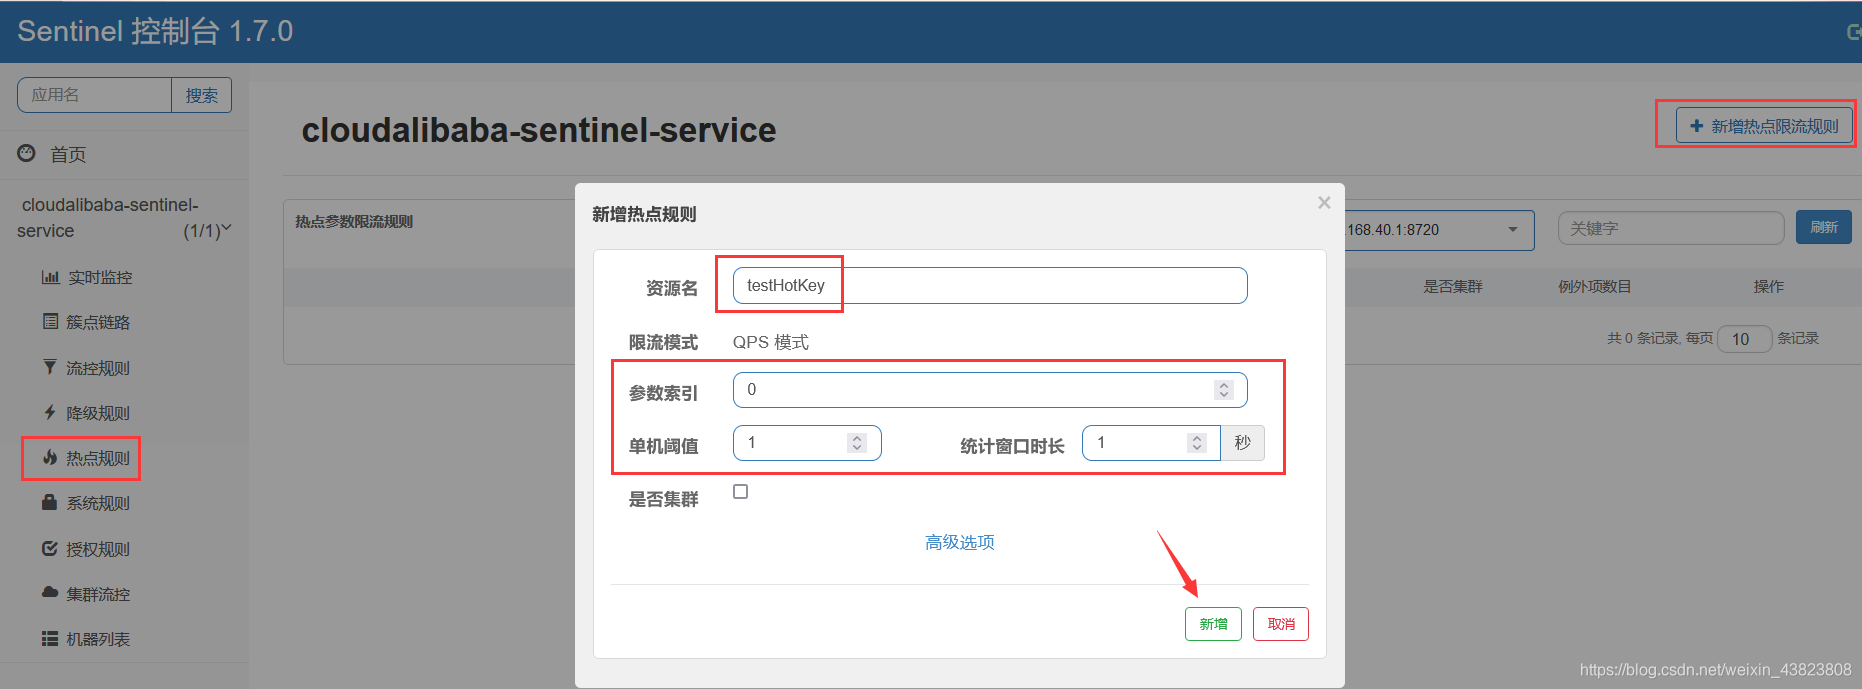This screenshot has width=1862, height=689.
Task: Click the 是否集群 column header
Action: (x=1453, y=287)
